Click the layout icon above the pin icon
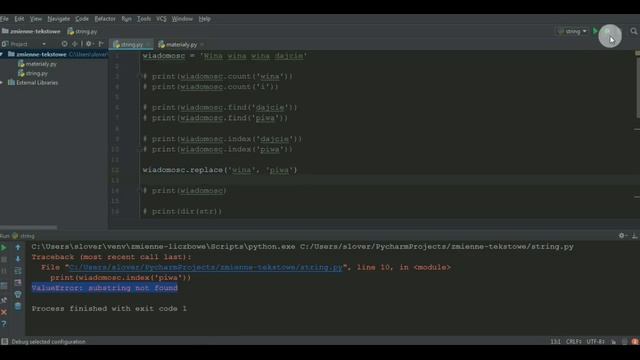The image size is (640, 360). pos(4,286)
